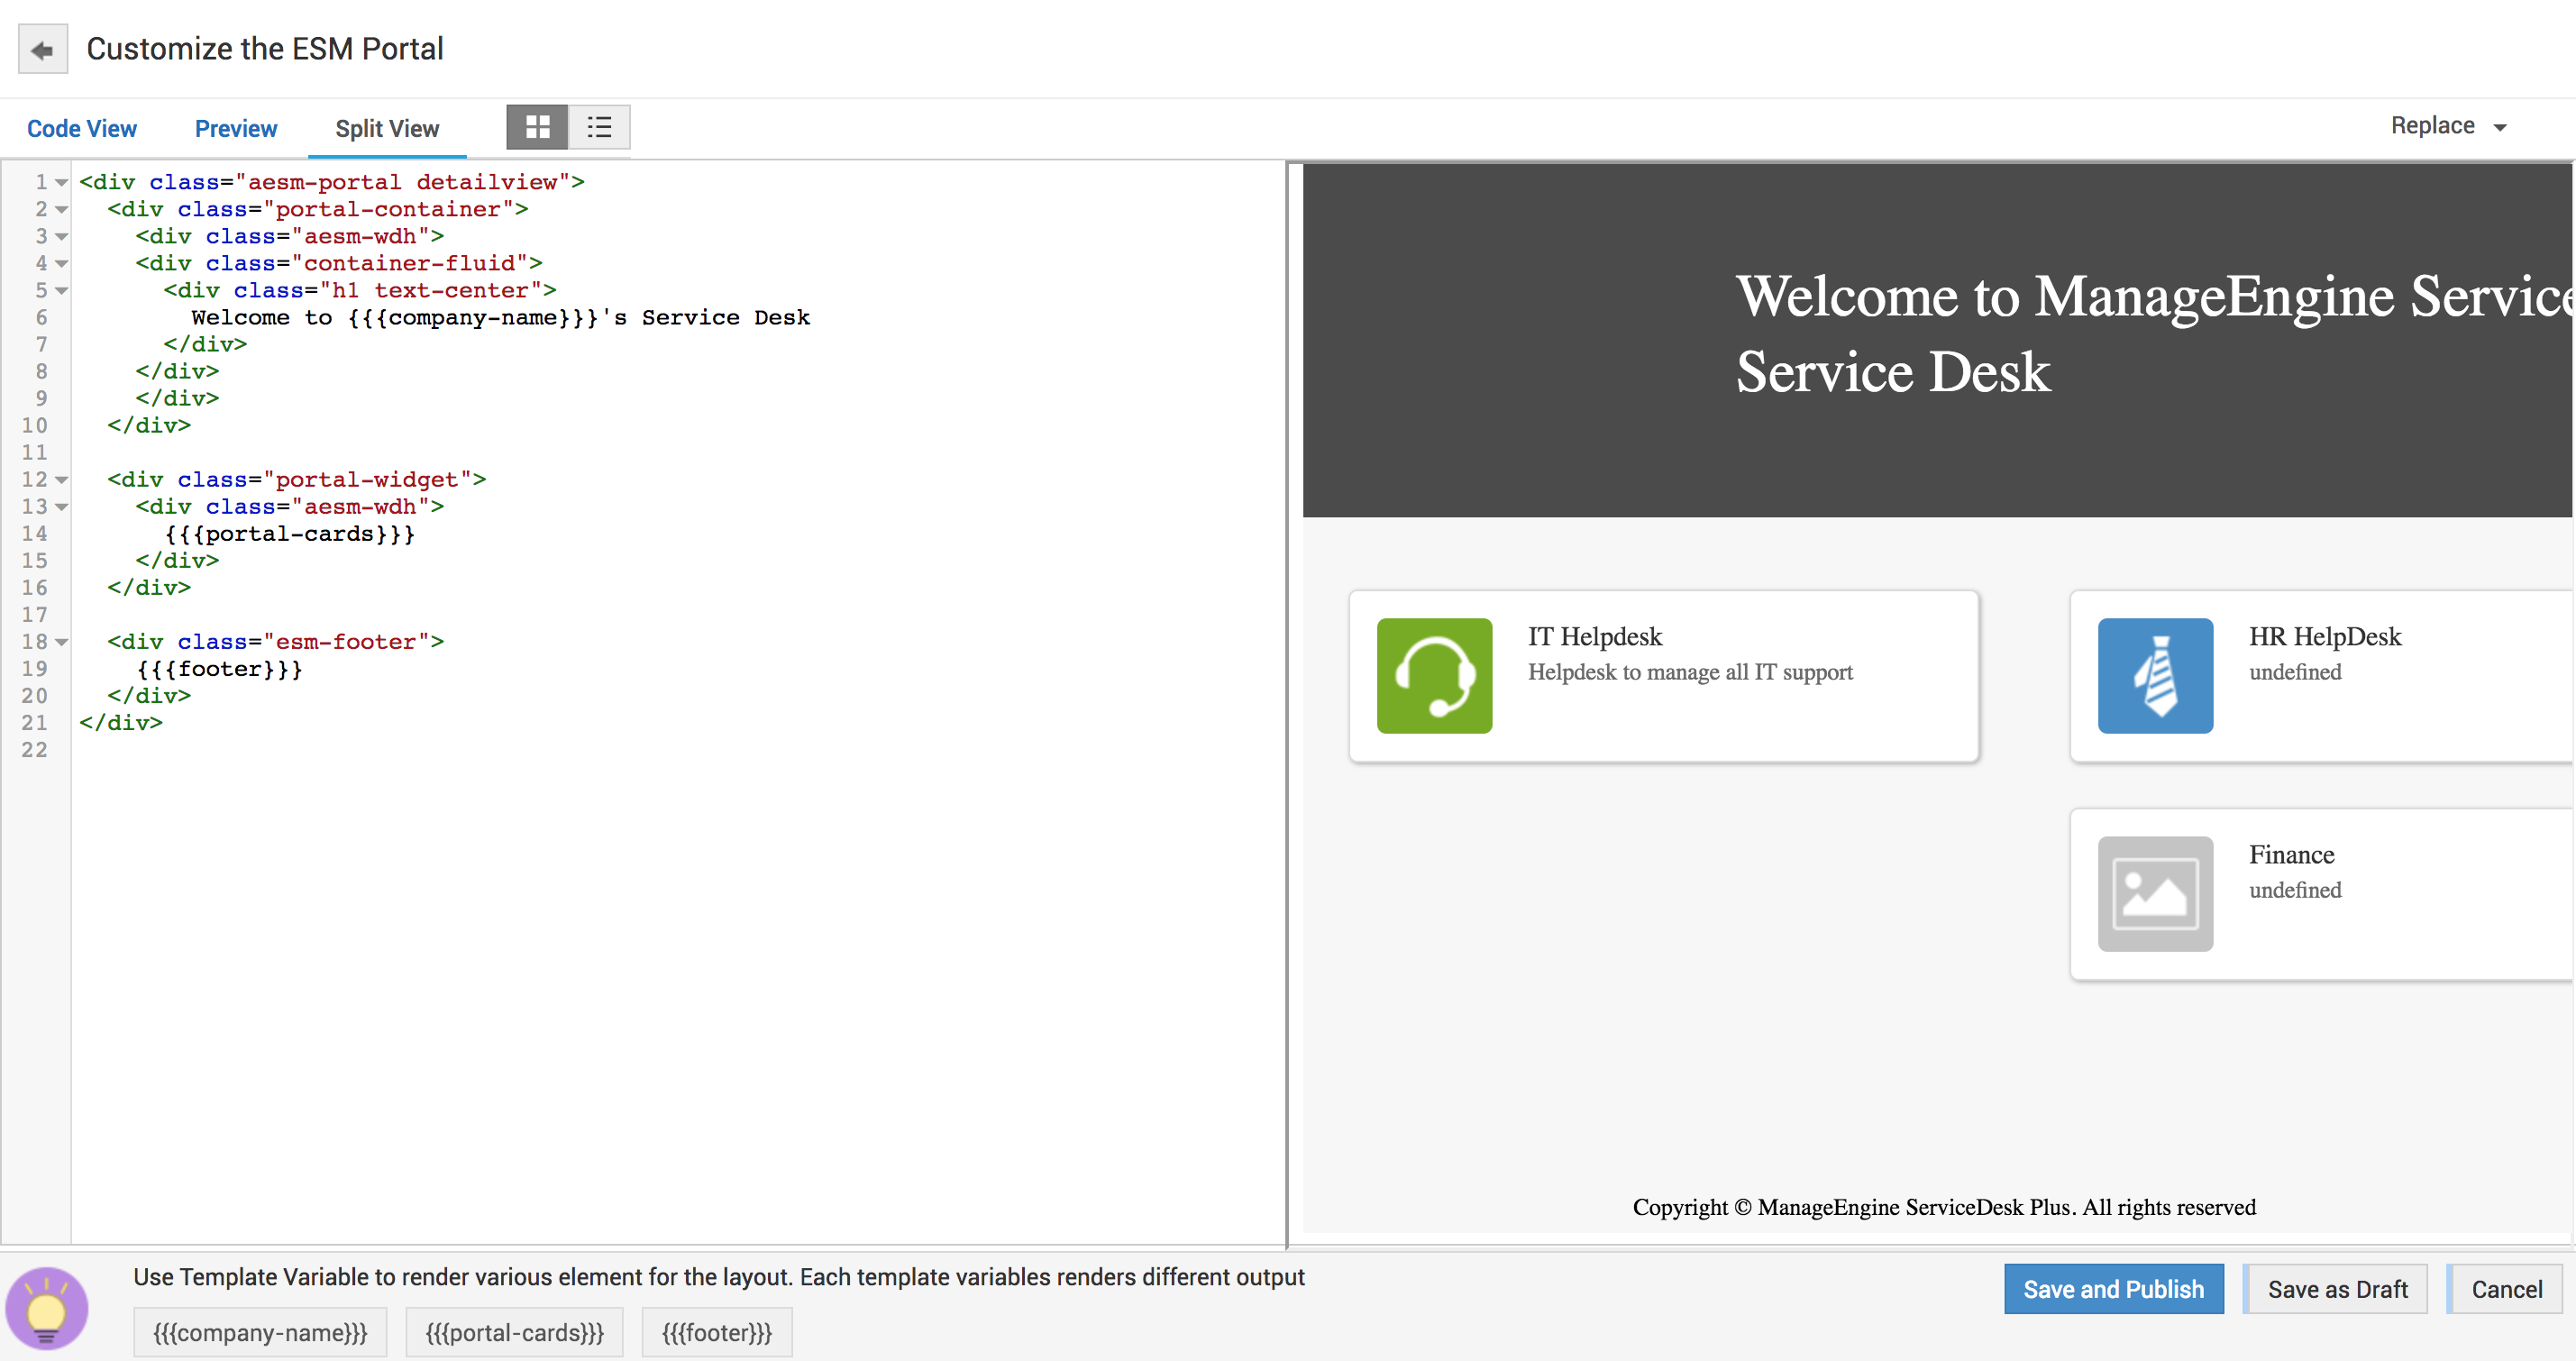Collapse code fold on line 13
The image size is (2576, 1361).
click(x=61, y=507)
